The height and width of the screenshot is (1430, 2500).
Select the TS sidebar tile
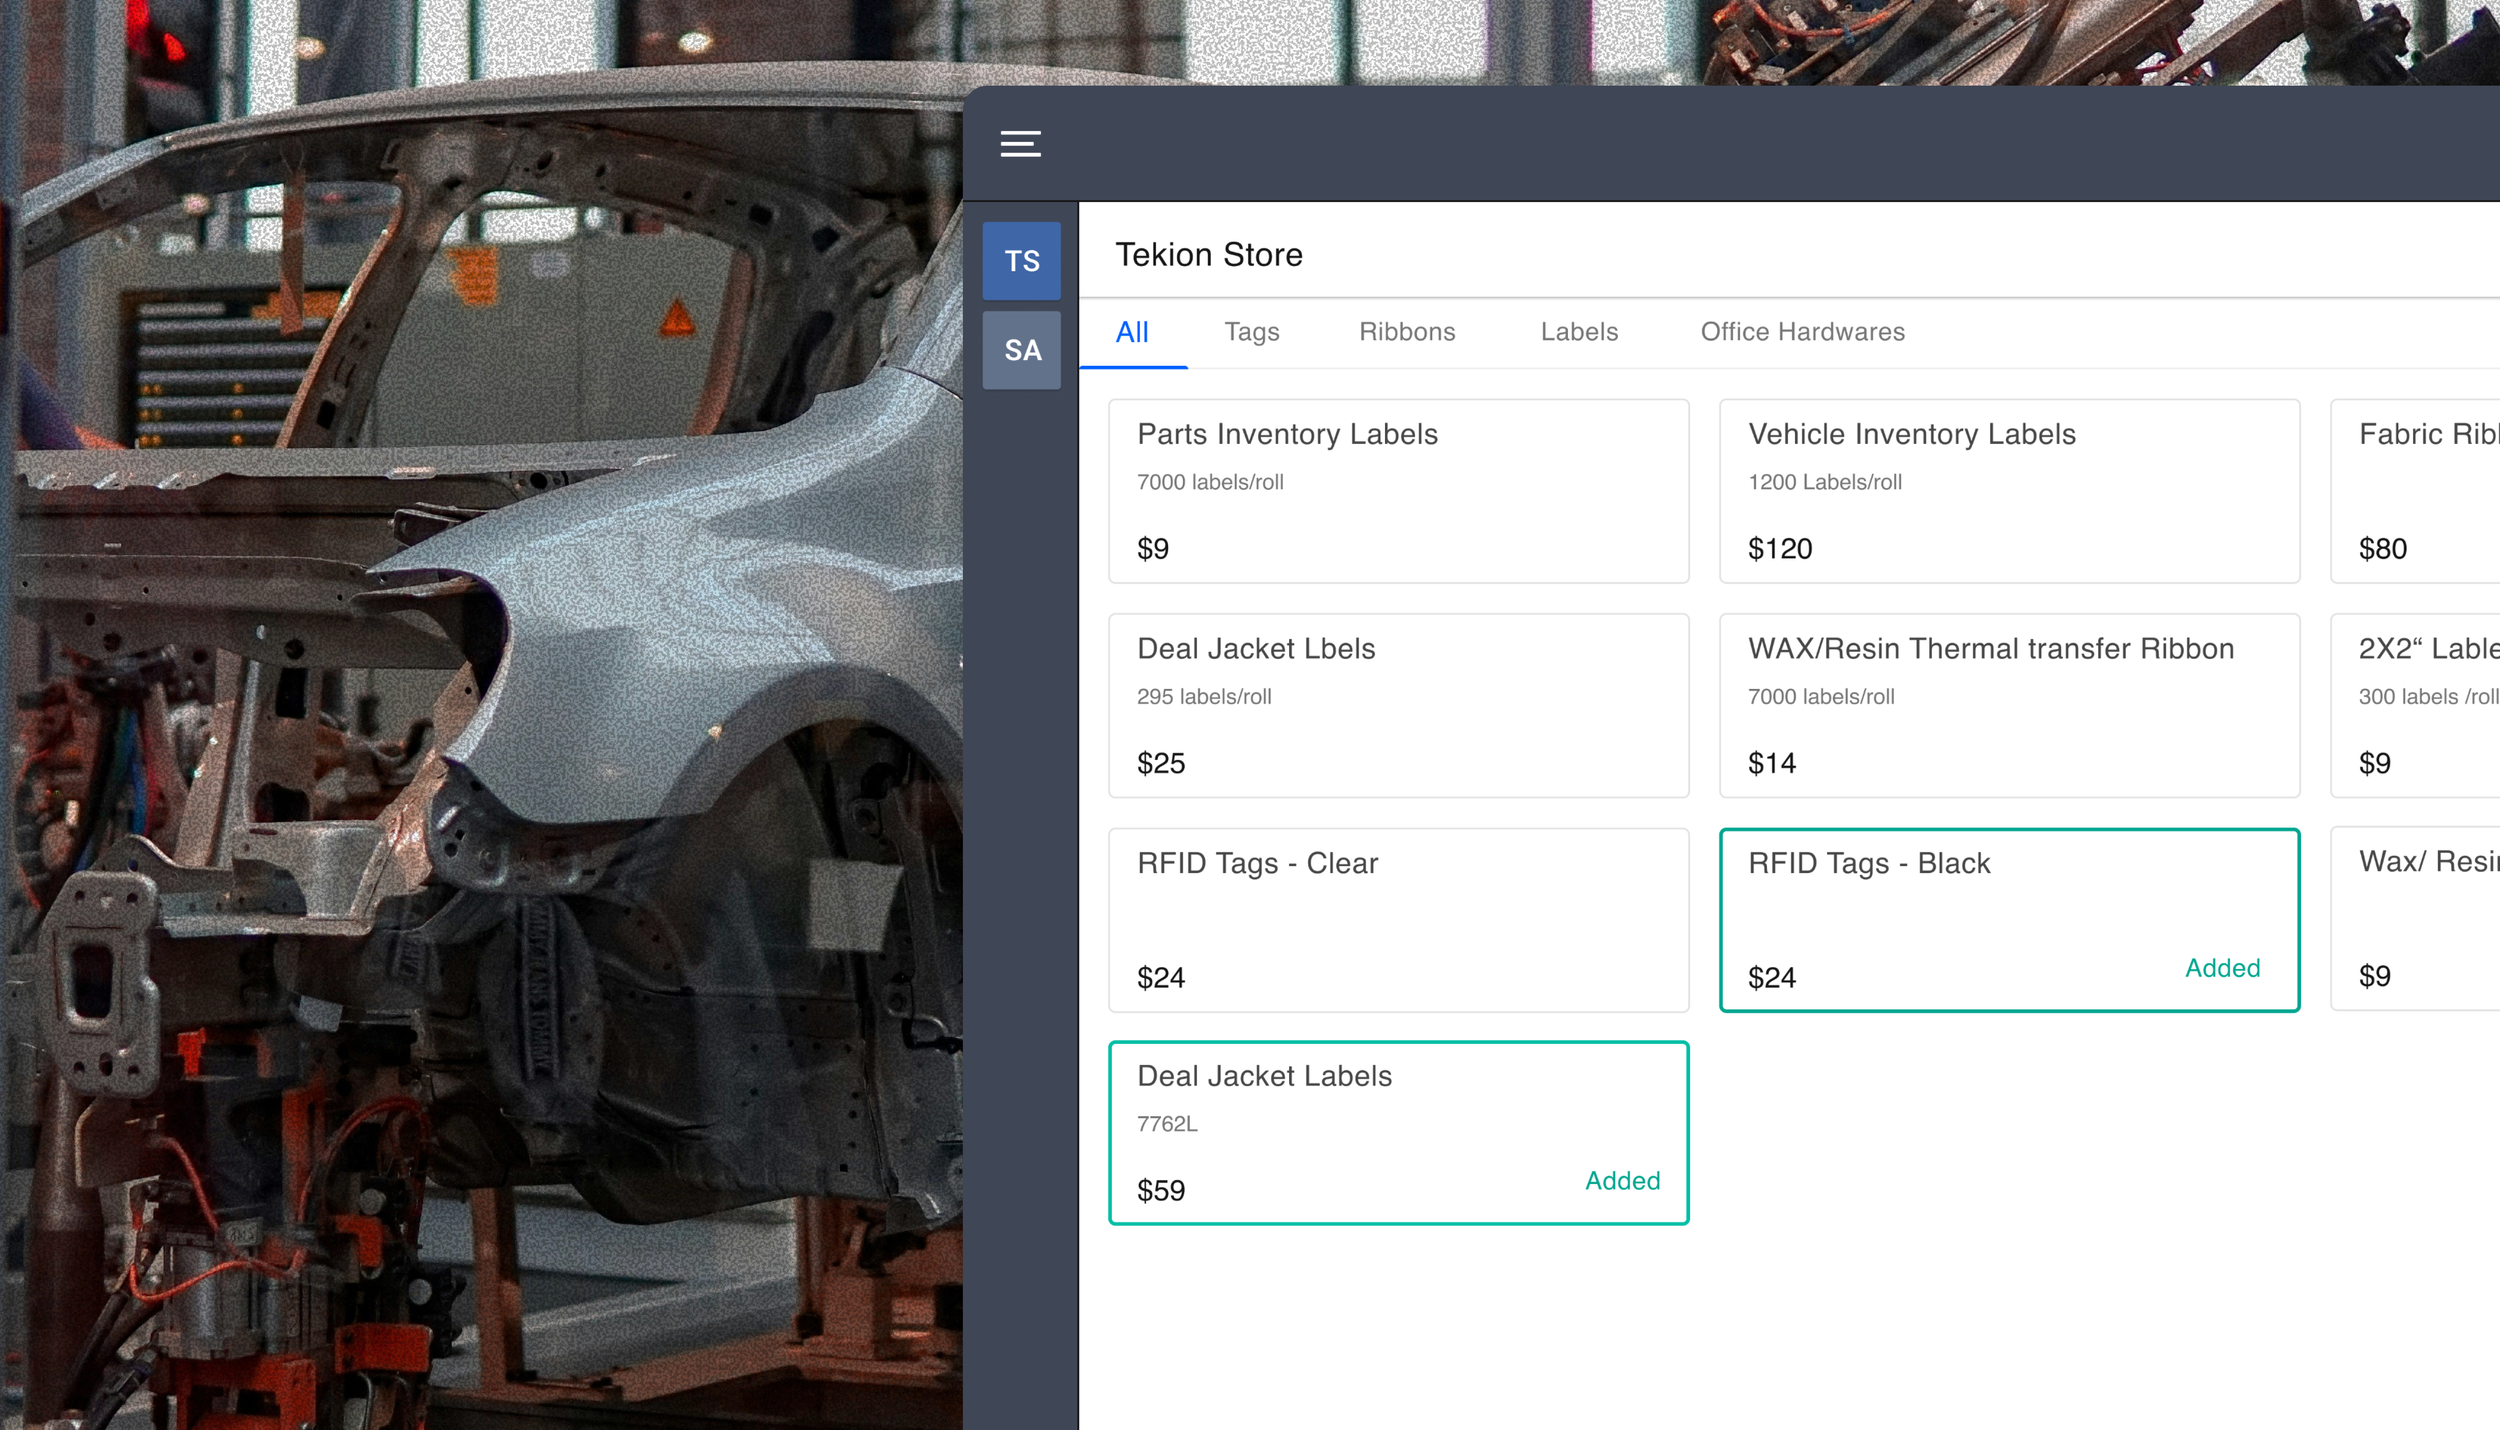point(1021,261)
